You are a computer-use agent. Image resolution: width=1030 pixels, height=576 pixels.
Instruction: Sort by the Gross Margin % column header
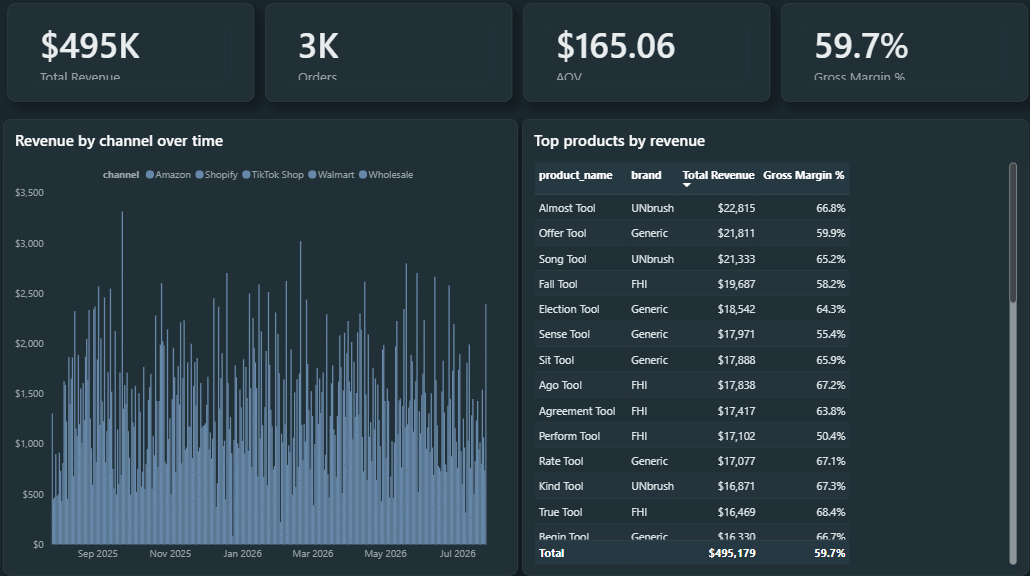tap(803, 175)
